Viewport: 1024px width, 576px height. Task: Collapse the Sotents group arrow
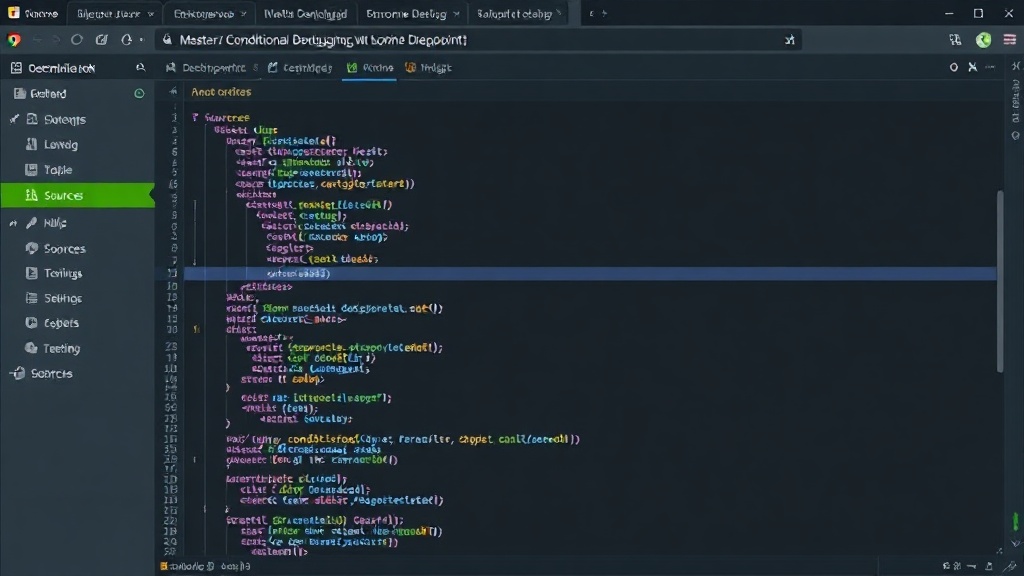click(x=14, y=119)
